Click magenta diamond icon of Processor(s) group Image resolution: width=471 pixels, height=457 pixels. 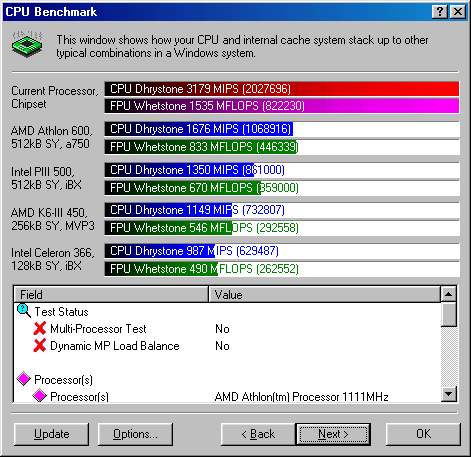point(24,379)
